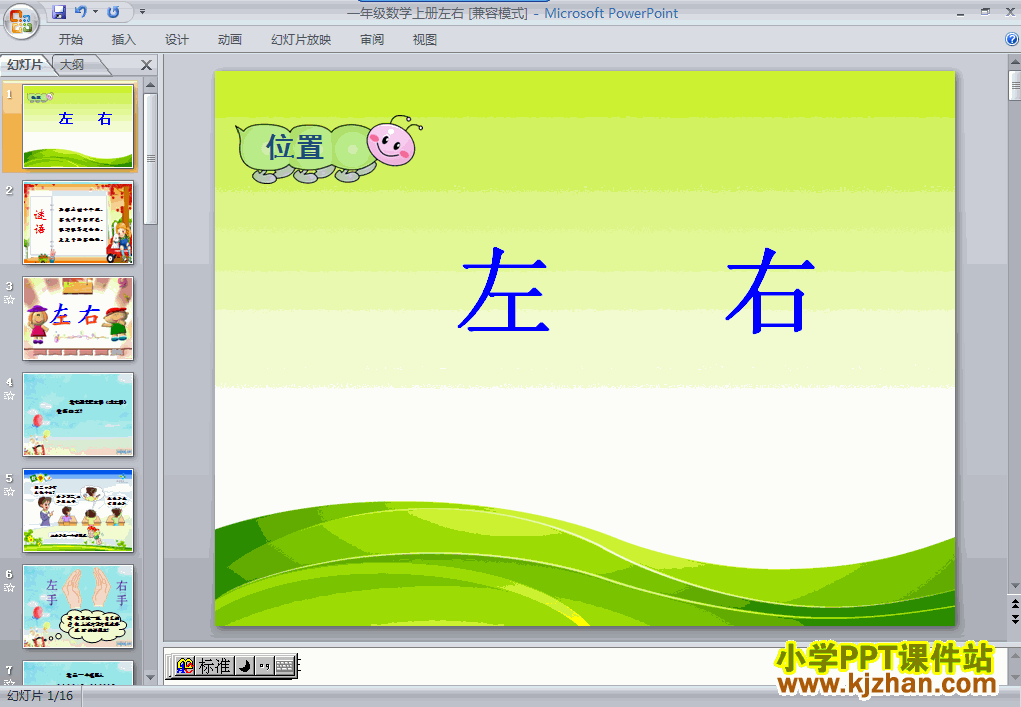Click the IME language switch icon
1021x707 pixels.
coord(185,665)
